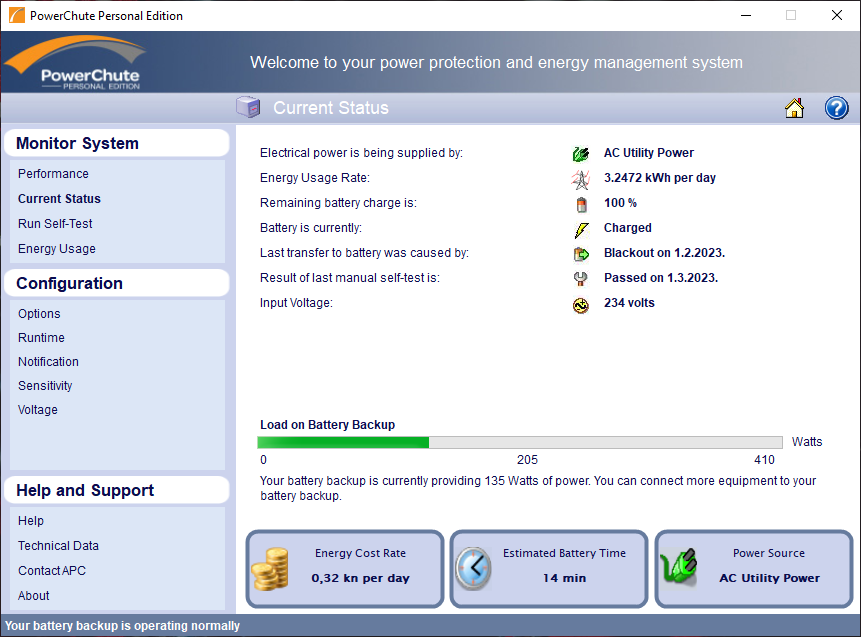The width and height of the screenshot is (861, 637).
Task: Click the 'Load on Battery Backup' label
Action: point(327,425)
